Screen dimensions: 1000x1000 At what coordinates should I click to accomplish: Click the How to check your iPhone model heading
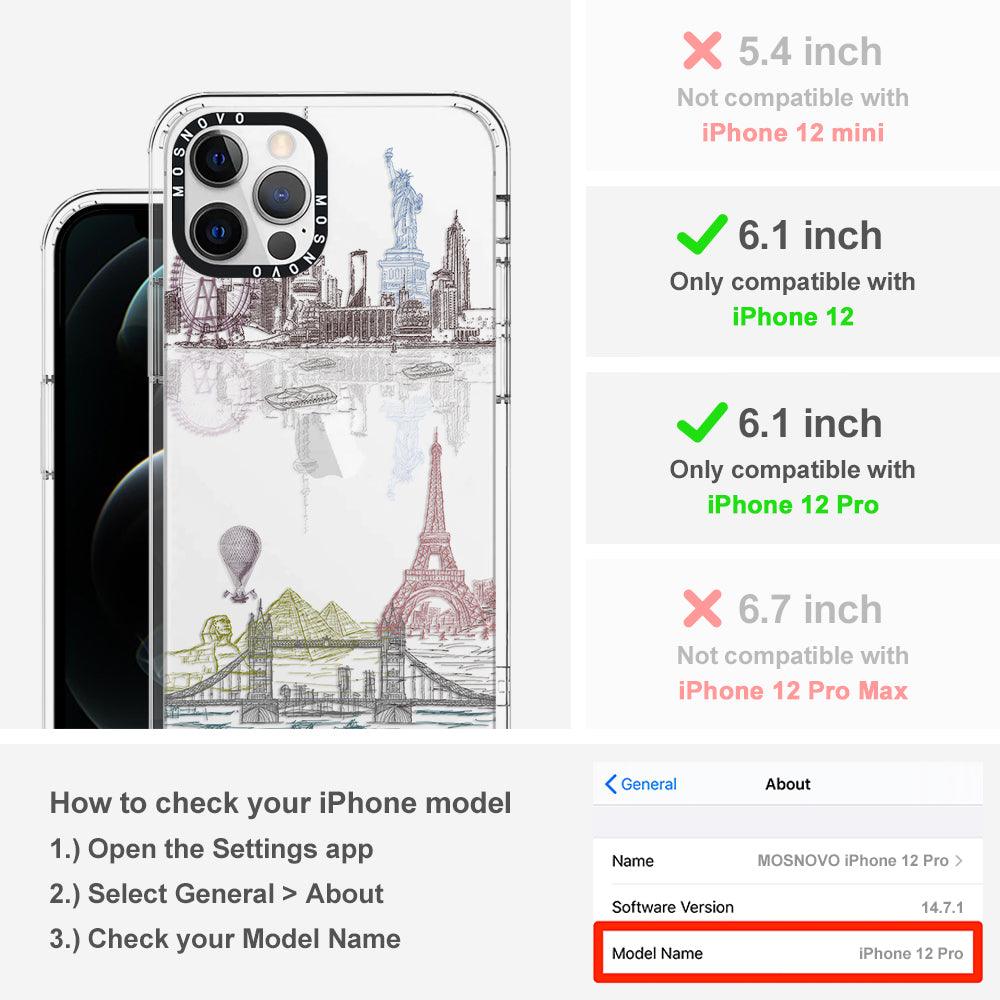click(x=281, y=803)
